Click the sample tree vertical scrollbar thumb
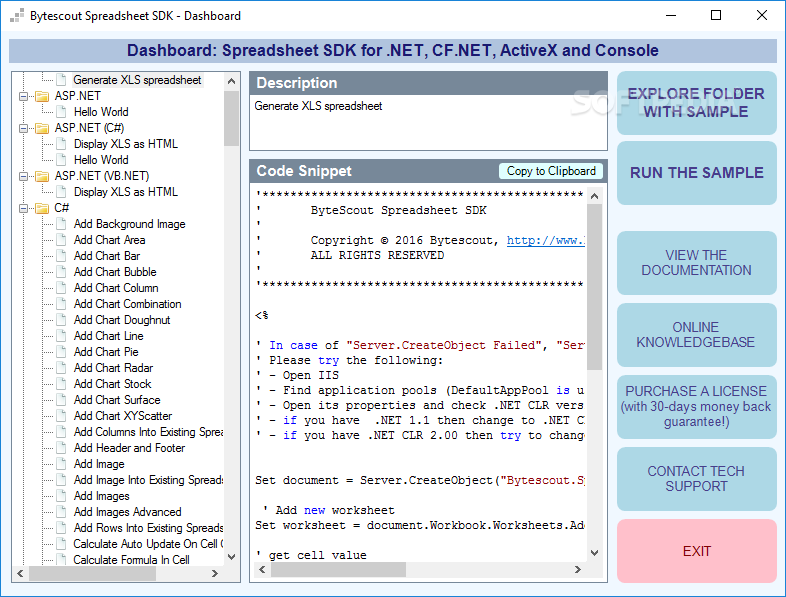Image resolution: width=786 pixels, height=597 pixels. [x=231, y=117]
